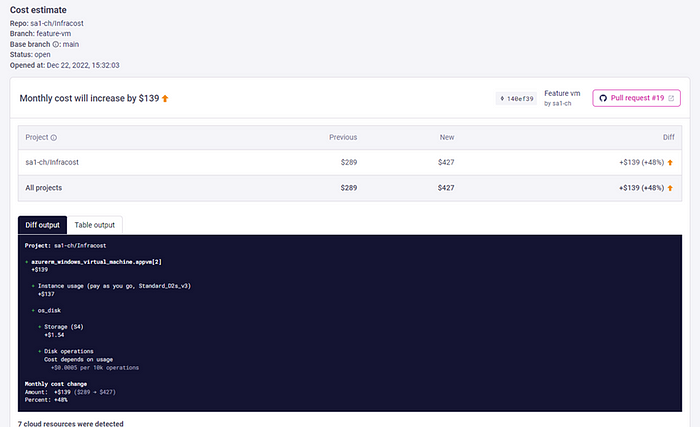
Task: Click Percent: +48% line in diff
Action: coord(46,400)
